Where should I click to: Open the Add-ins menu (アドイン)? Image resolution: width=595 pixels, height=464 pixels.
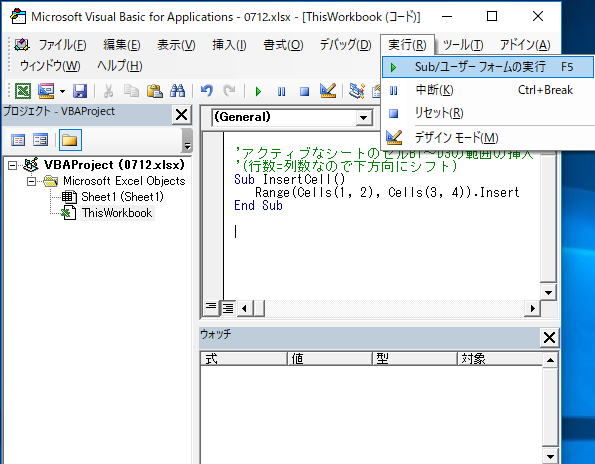tap(525, 45)
